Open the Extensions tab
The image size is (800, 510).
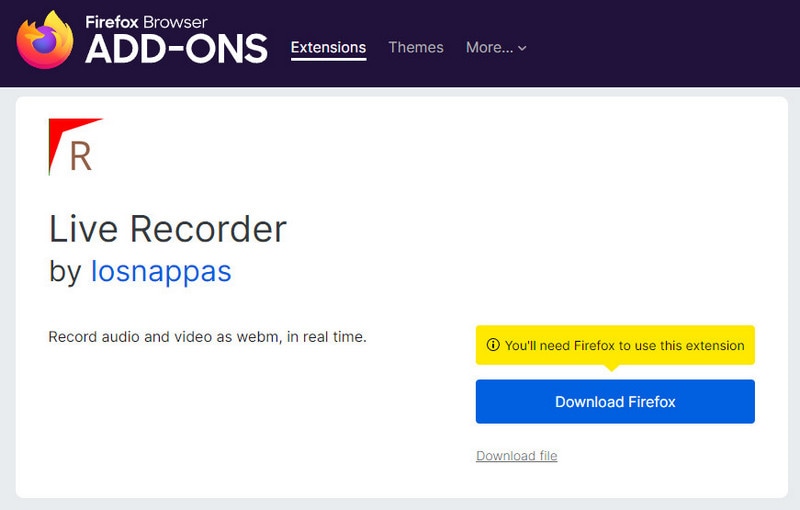(328, 47)
